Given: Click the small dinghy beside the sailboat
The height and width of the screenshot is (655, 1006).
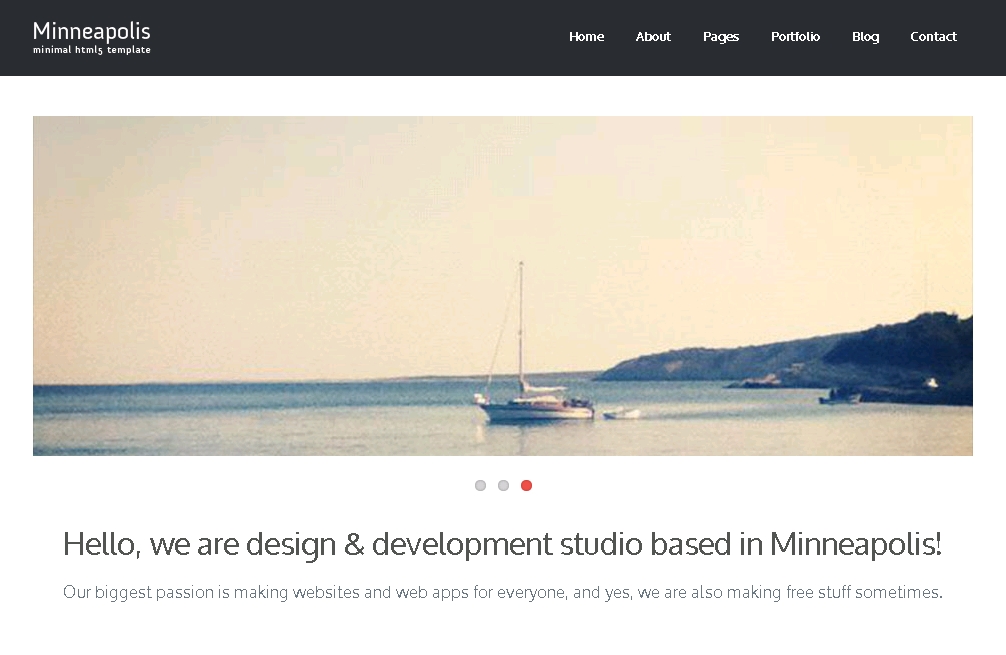Looking at the screenshot, I should (622, 413).
